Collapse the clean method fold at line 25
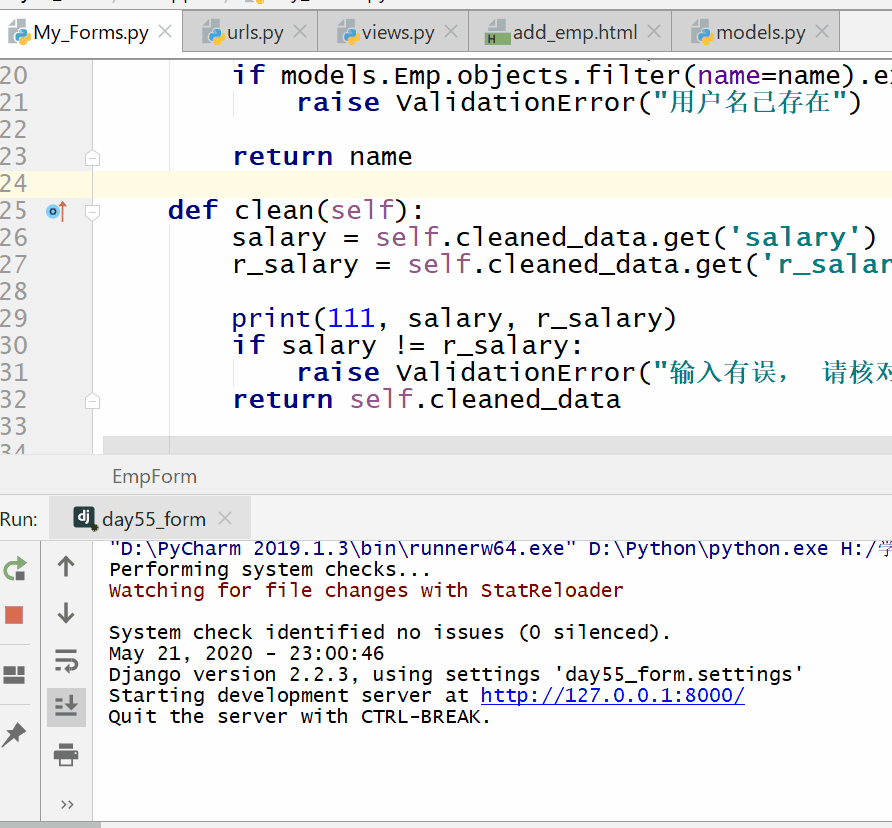Image resolution: width=892 pixels, height=828 pixels. tap(92, 211)
